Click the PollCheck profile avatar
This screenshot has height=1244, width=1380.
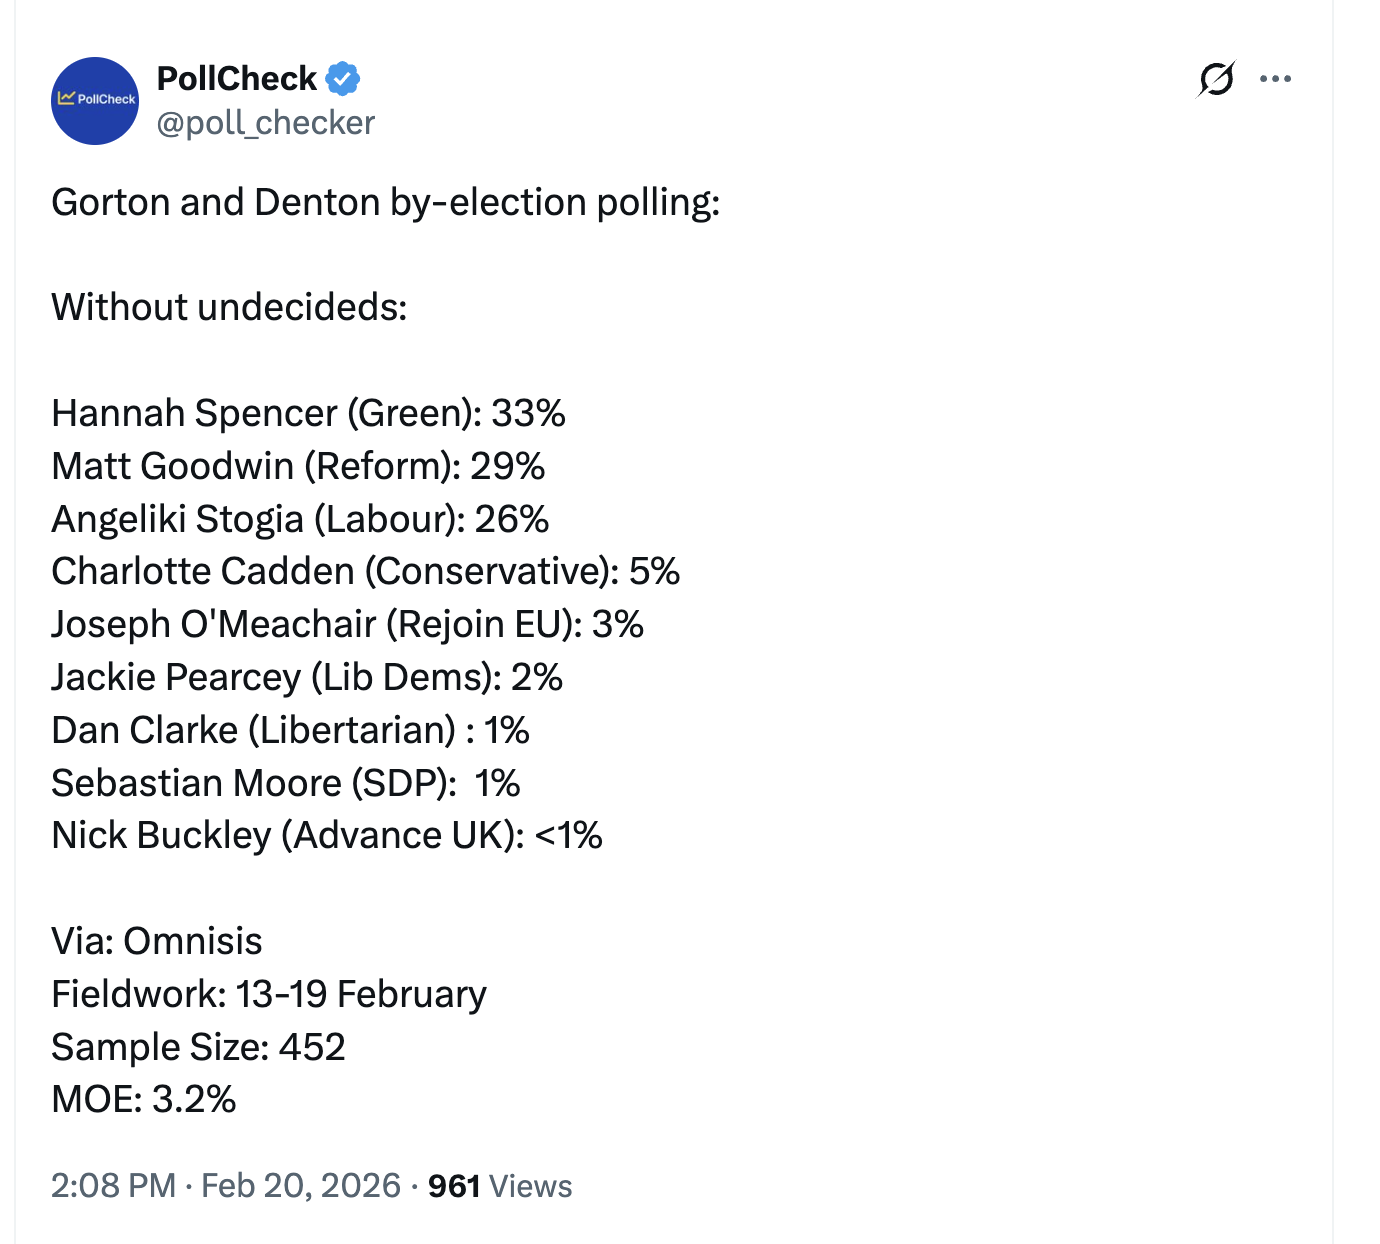pyautogui.click(x=95, y=101)
